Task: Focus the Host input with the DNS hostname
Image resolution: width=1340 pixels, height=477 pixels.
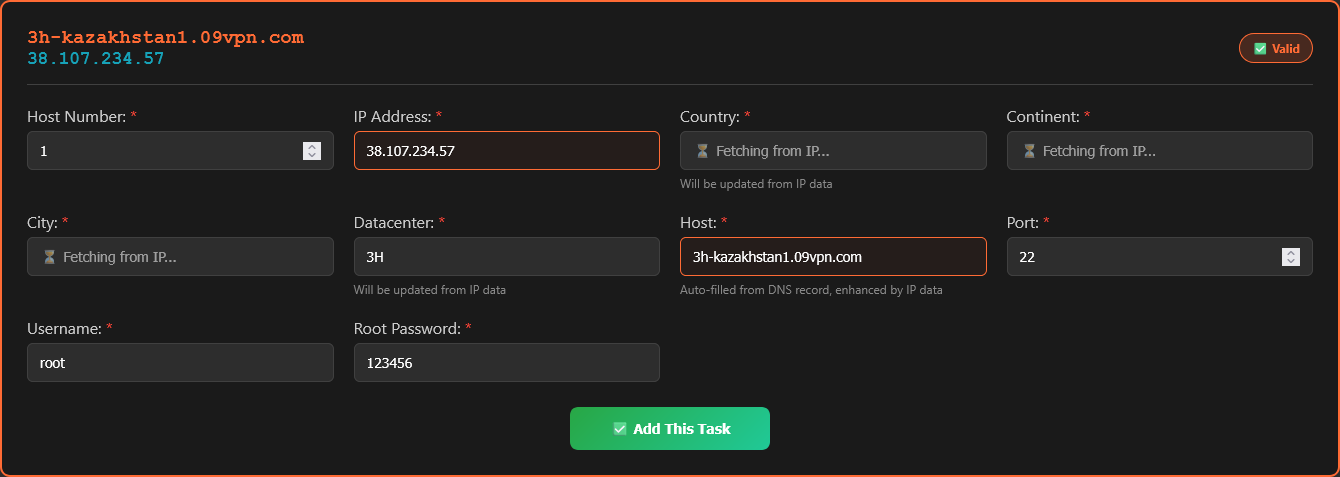Action: (832, 257)
